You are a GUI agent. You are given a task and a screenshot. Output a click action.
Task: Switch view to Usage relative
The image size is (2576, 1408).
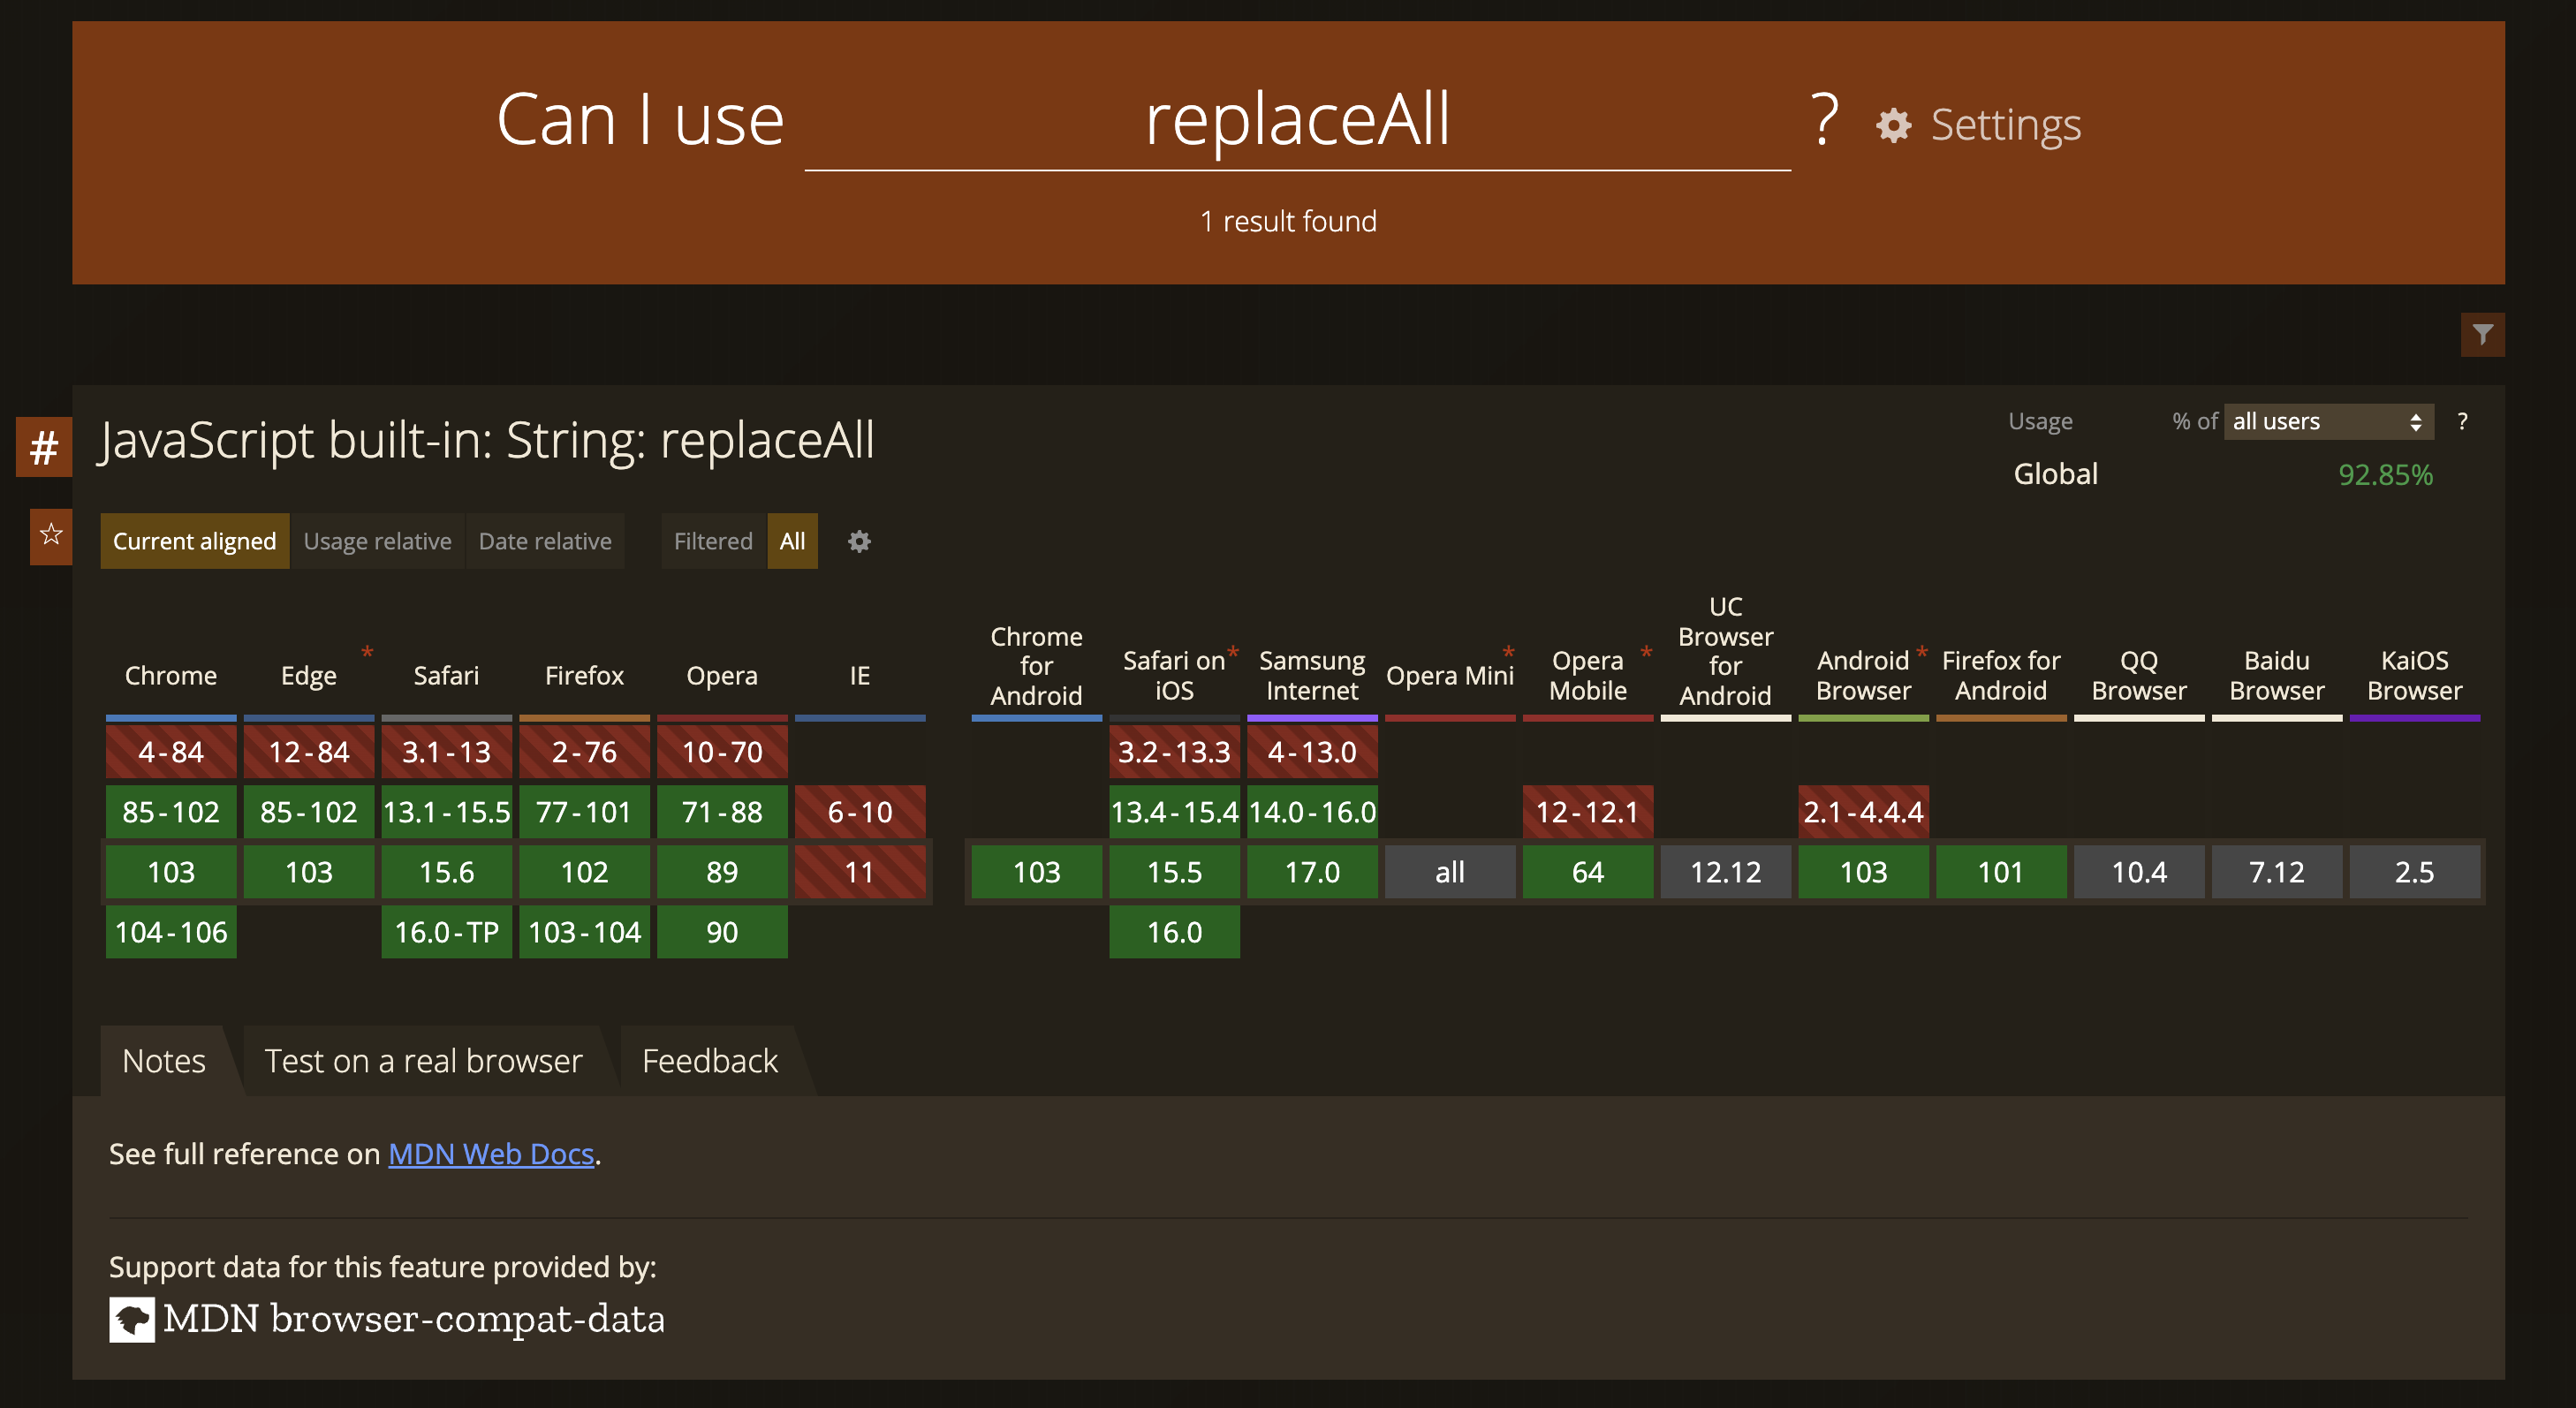coord(377,542)
